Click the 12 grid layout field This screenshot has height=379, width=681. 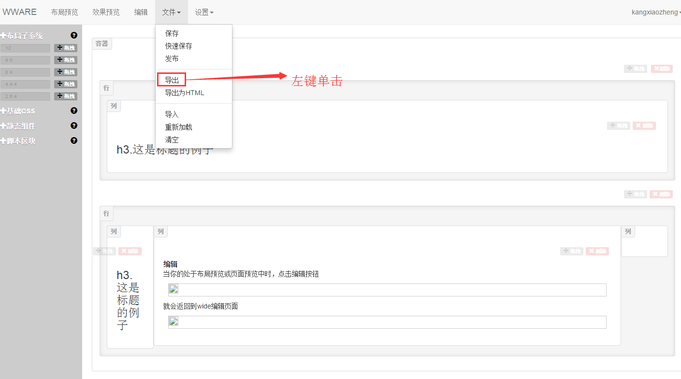[26, 48]
